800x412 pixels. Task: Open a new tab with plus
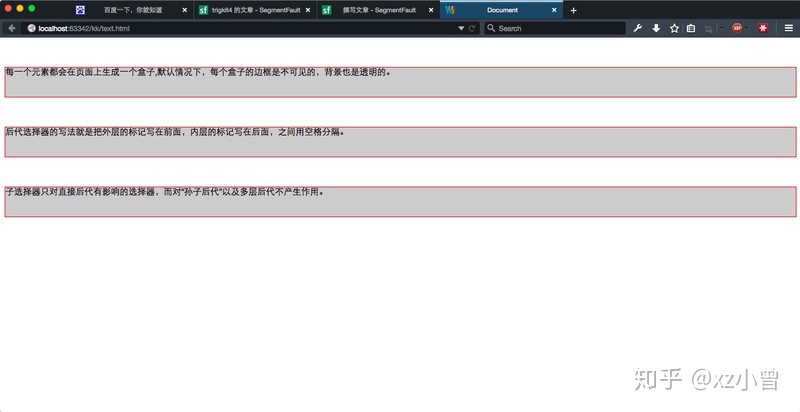point(573,10)
